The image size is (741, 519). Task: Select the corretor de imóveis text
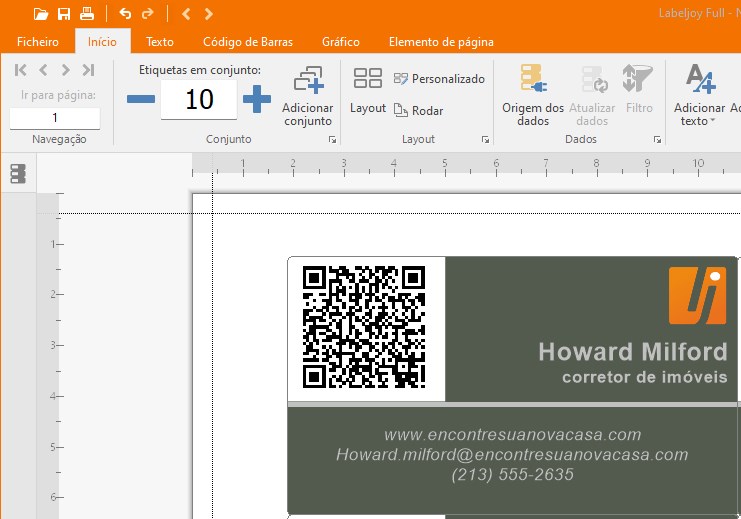click(x=645, y=377)
